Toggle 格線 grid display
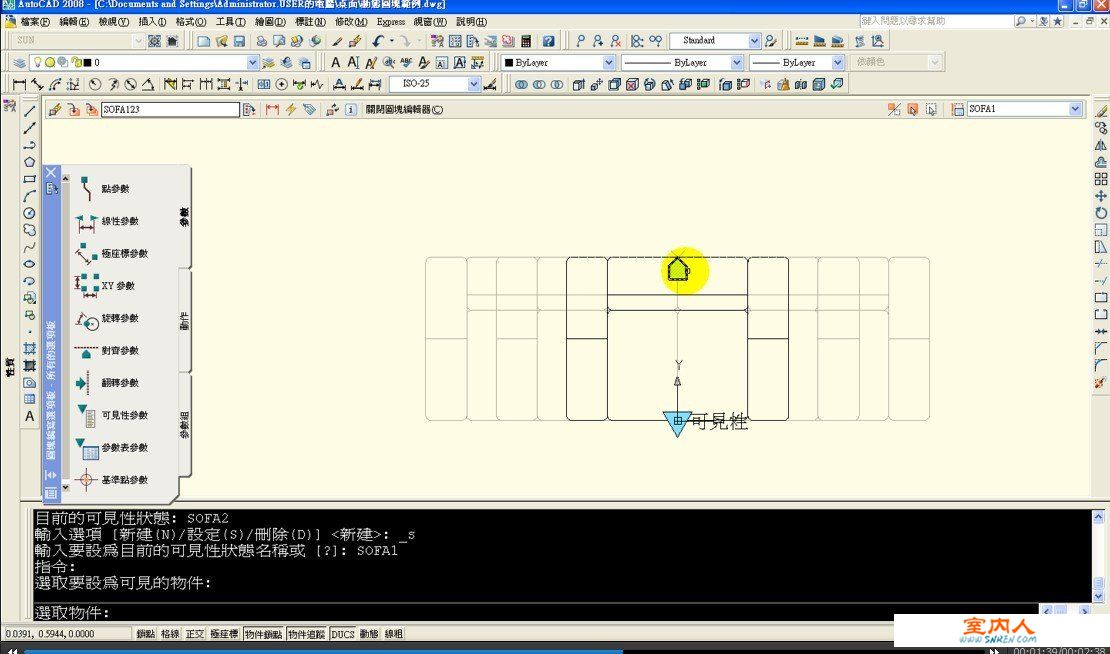 tap(170, 634)
